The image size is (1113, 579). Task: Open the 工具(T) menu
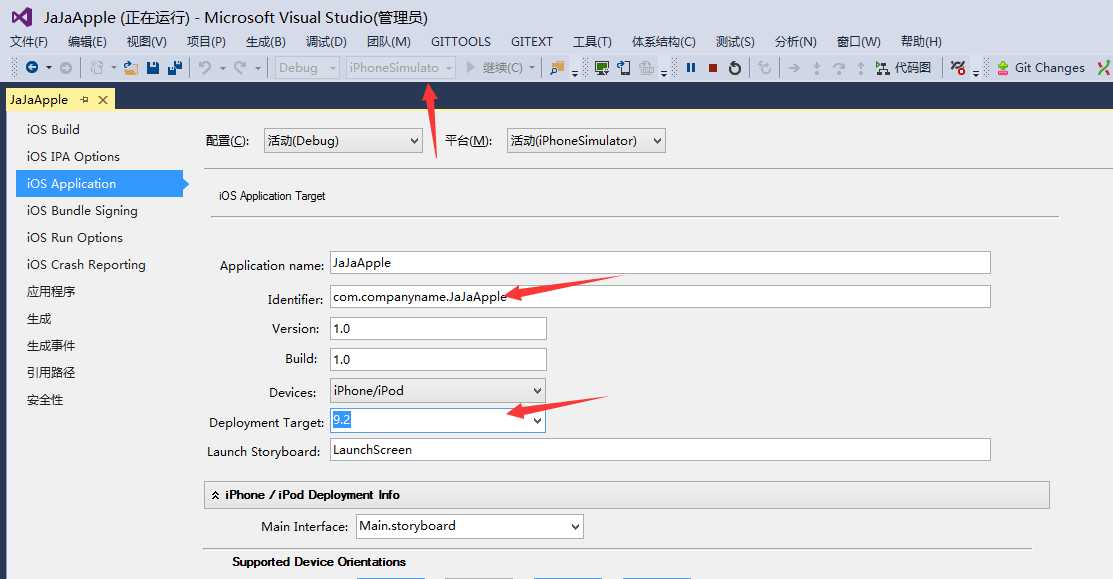click(x=592, y=41)
